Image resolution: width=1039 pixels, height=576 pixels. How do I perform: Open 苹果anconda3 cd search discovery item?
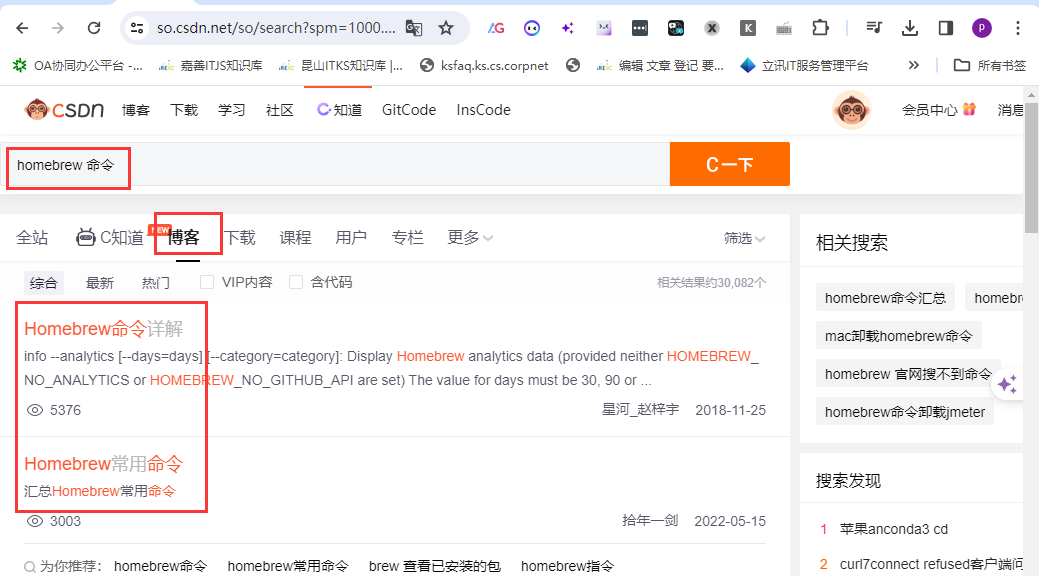pyautogui.click(x=893, y=529)
